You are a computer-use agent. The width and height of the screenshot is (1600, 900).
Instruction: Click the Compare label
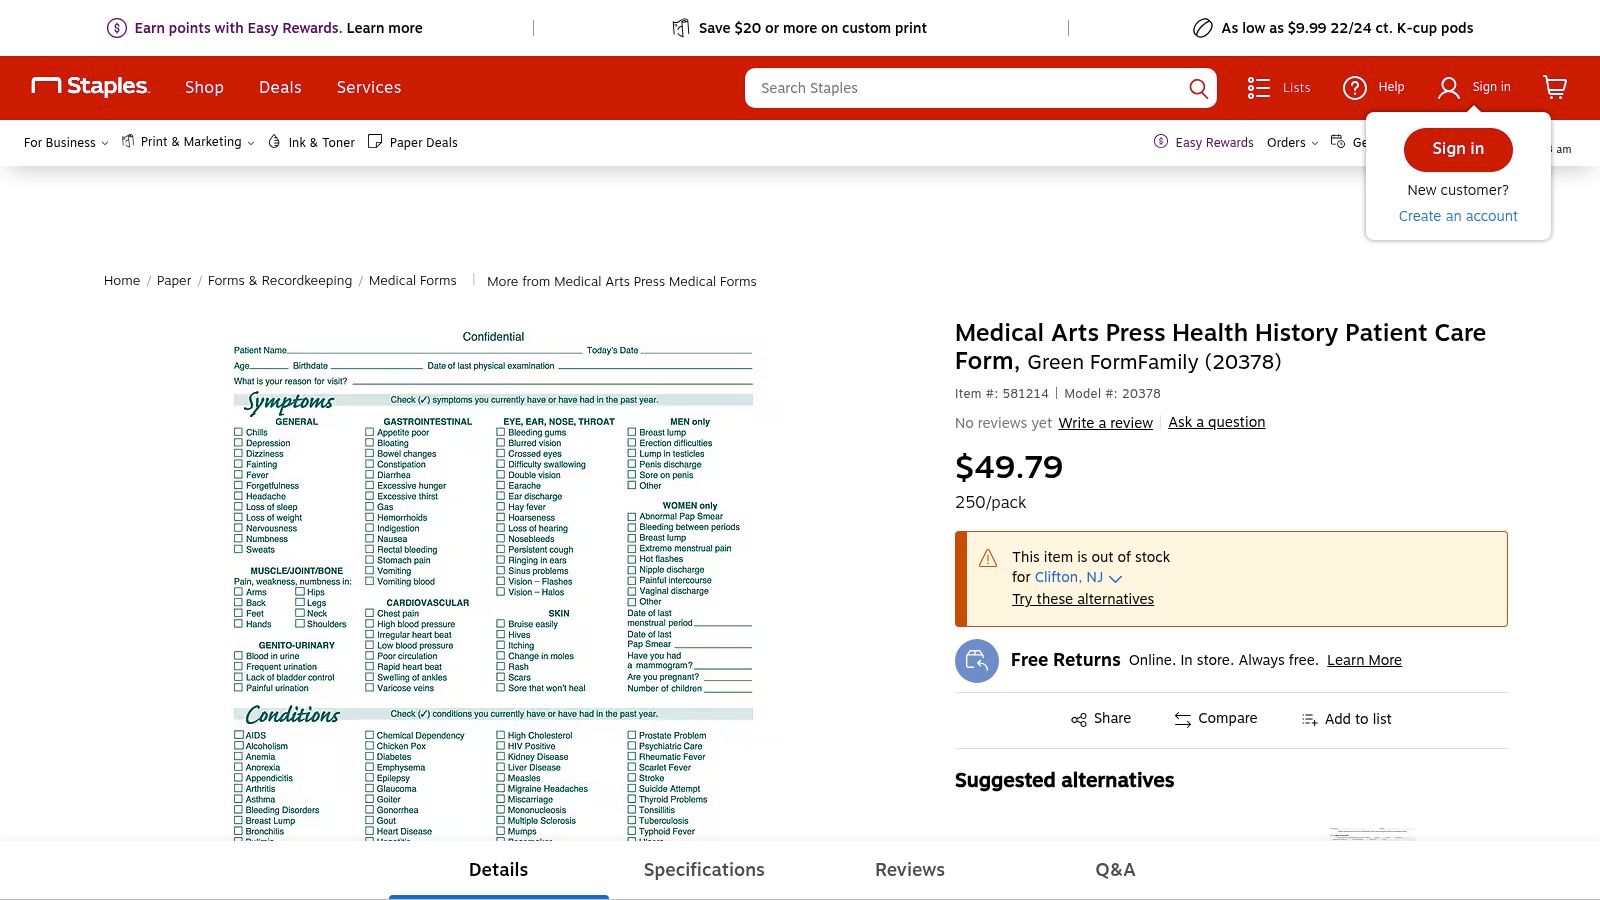coord(1228,718)
